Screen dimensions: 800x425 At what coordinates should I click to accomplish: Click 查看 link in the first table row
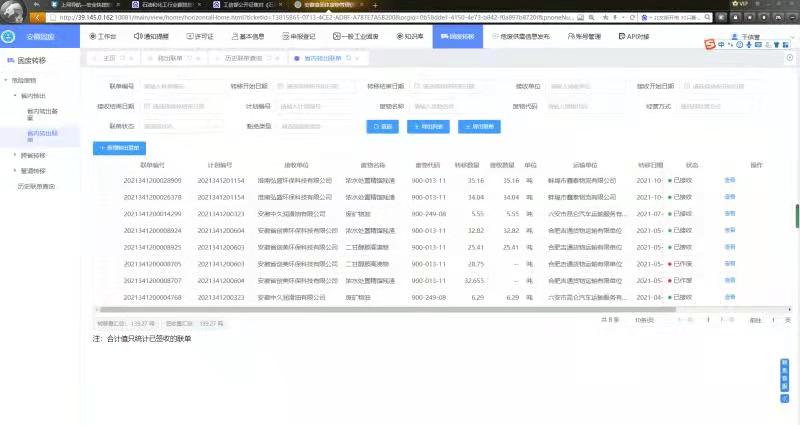tap(730, 180)
